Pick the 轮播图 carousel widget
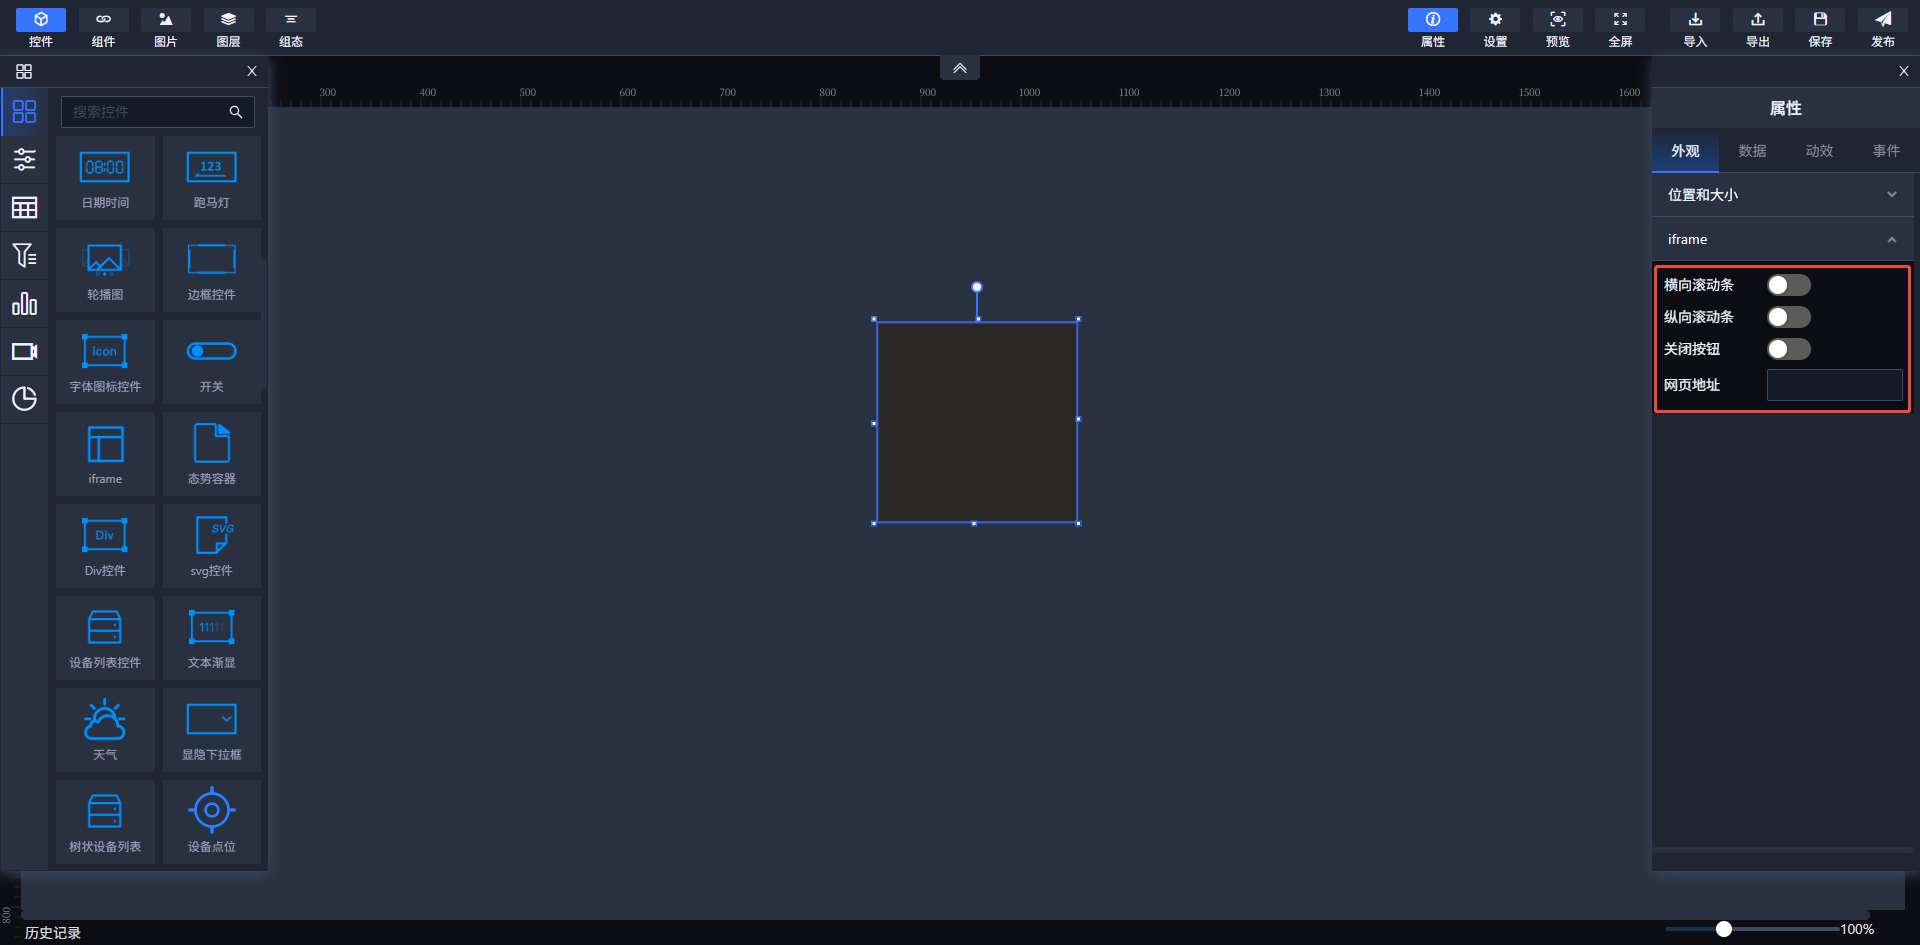Screen dimensions: 1920x945 click(x=105, y=260)
